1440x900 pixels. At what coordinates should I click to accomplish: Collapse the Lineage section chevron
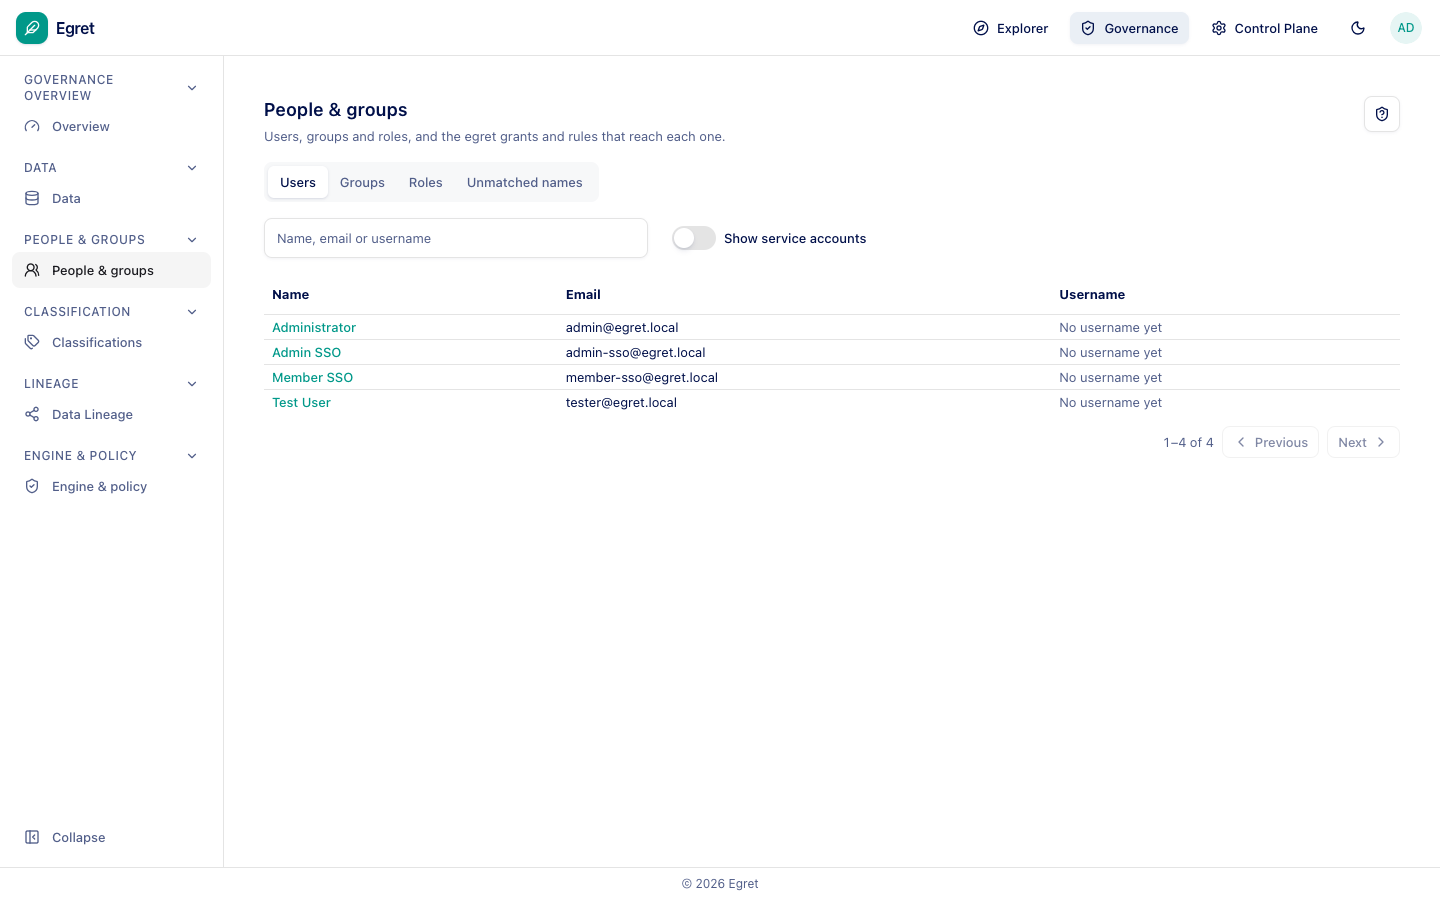point(192,384)
